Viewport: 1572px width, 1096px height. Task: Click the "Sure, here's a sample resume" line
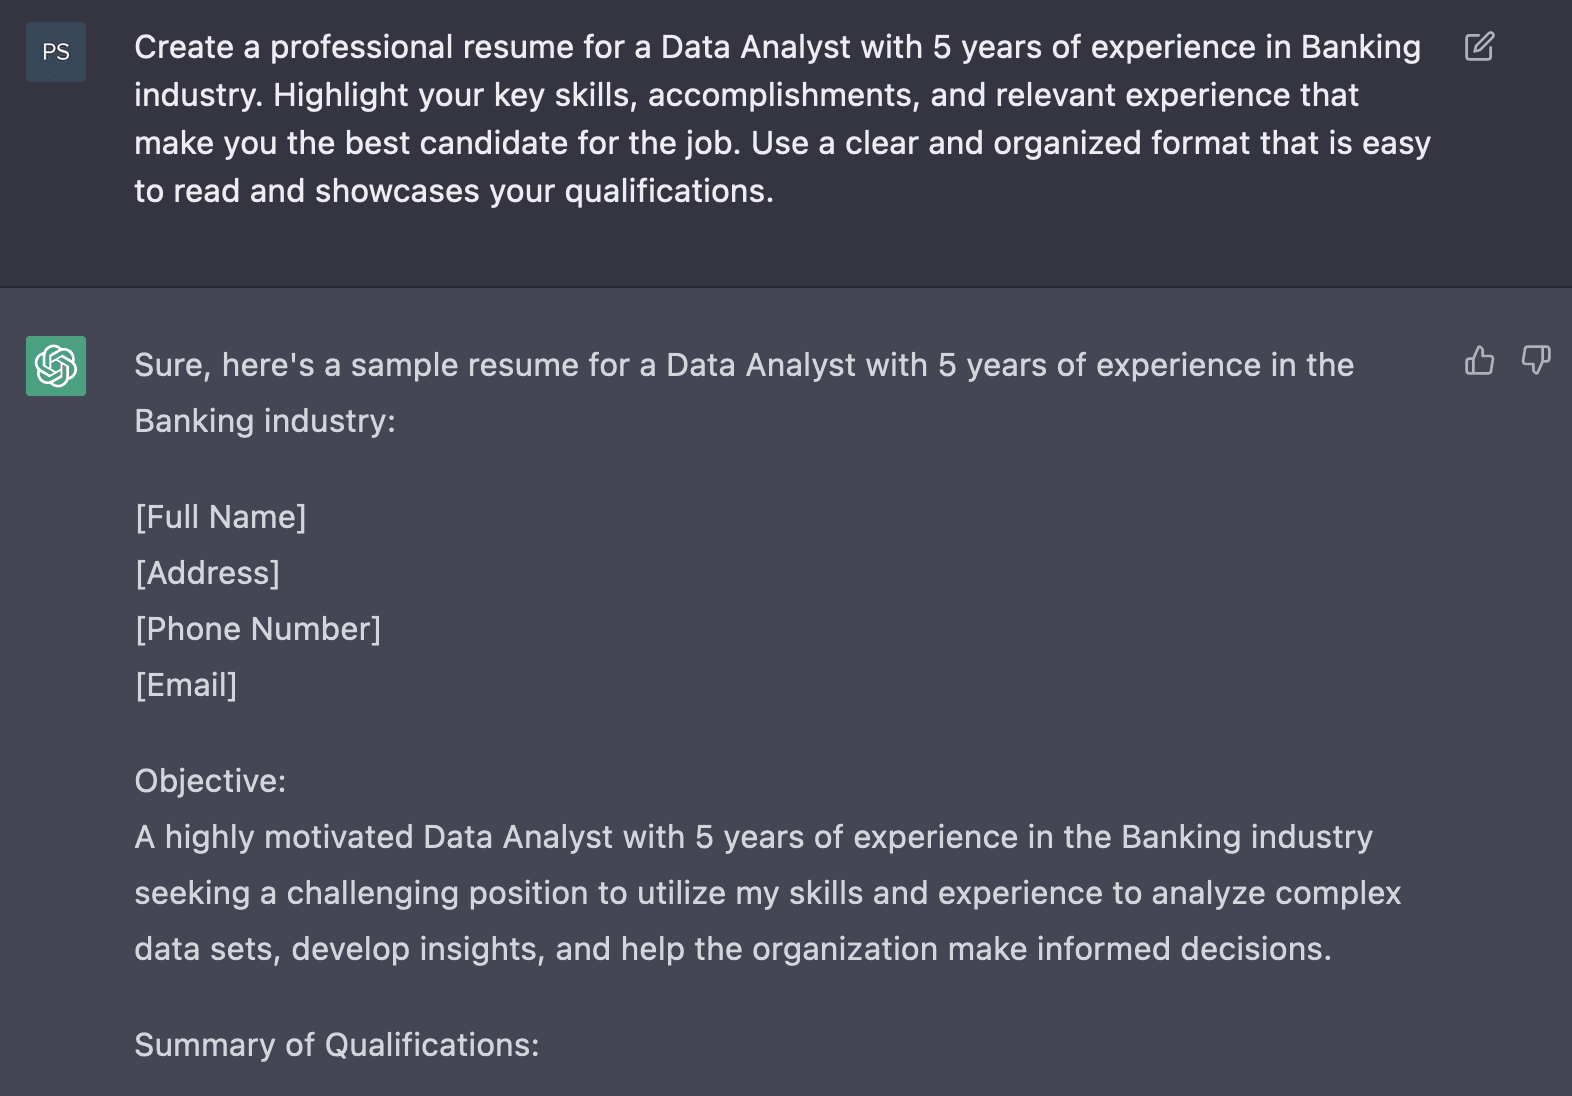coord(744,365)
